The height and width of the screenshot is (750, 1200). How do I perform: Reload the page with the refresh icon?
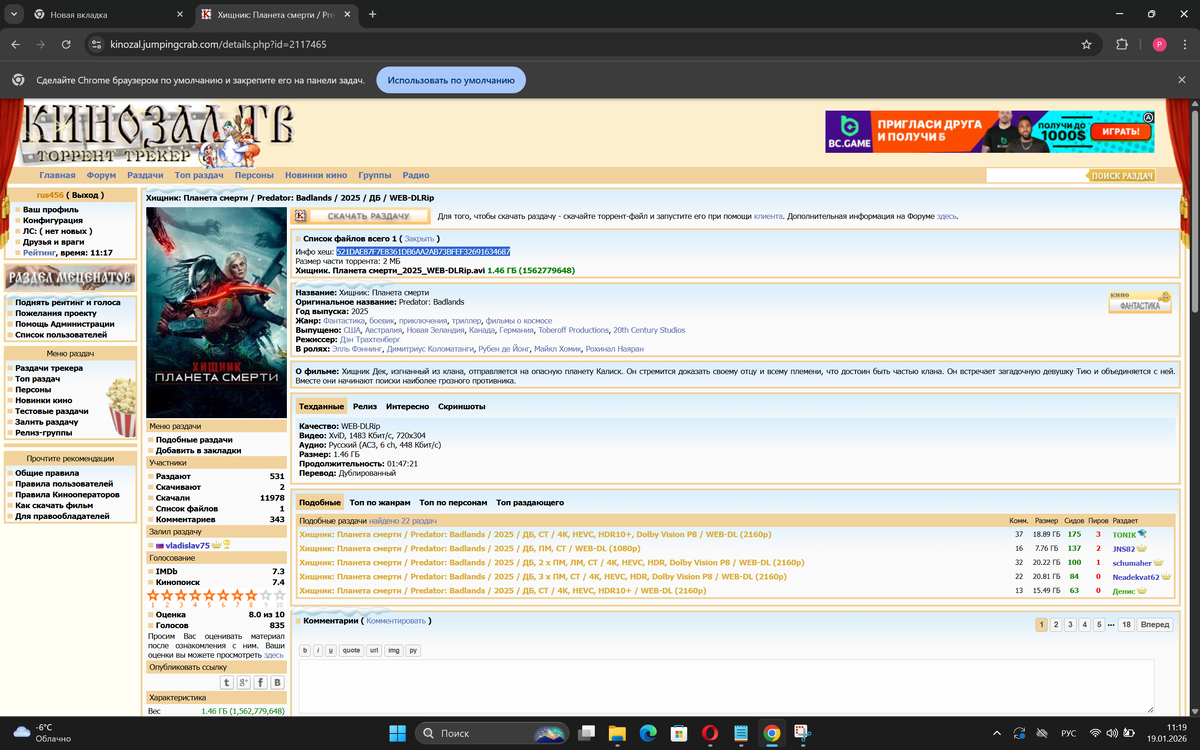coord(66,45)
